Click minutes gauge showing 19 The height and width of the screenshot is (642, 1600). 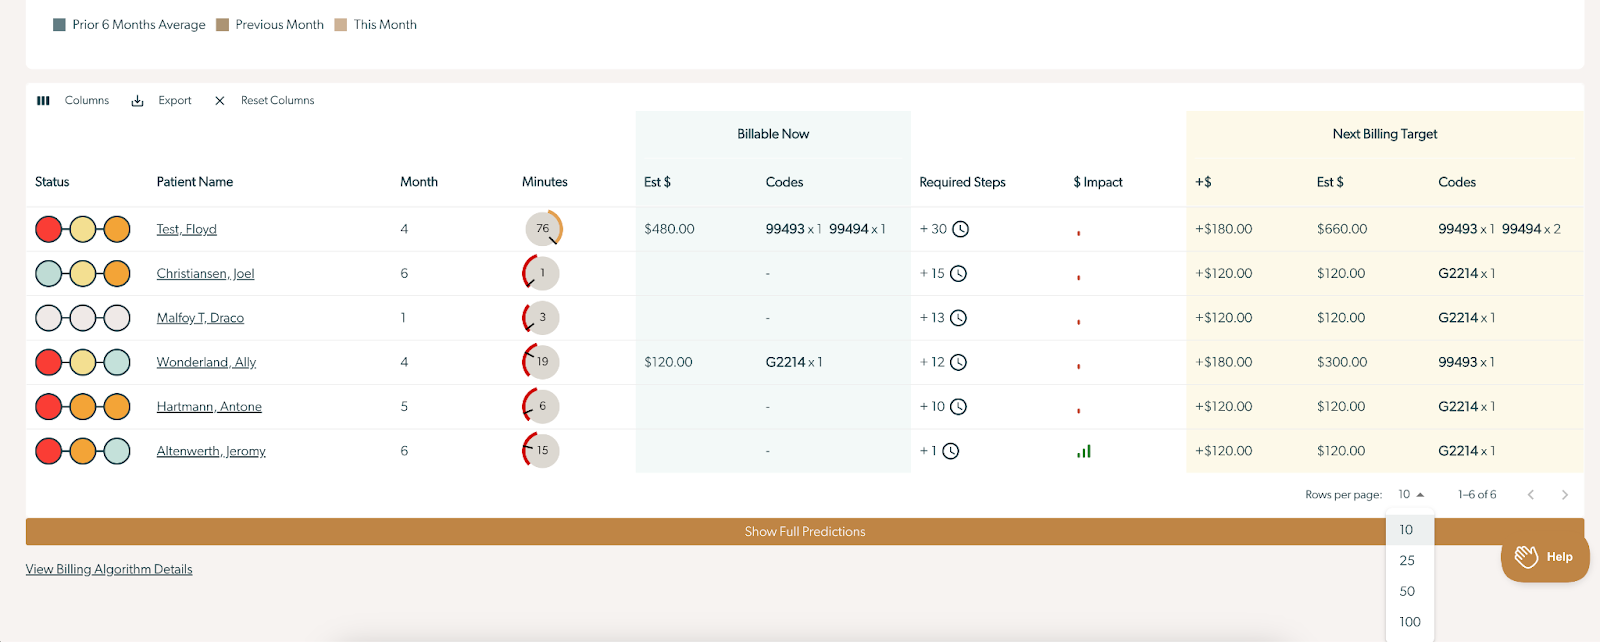541,362
